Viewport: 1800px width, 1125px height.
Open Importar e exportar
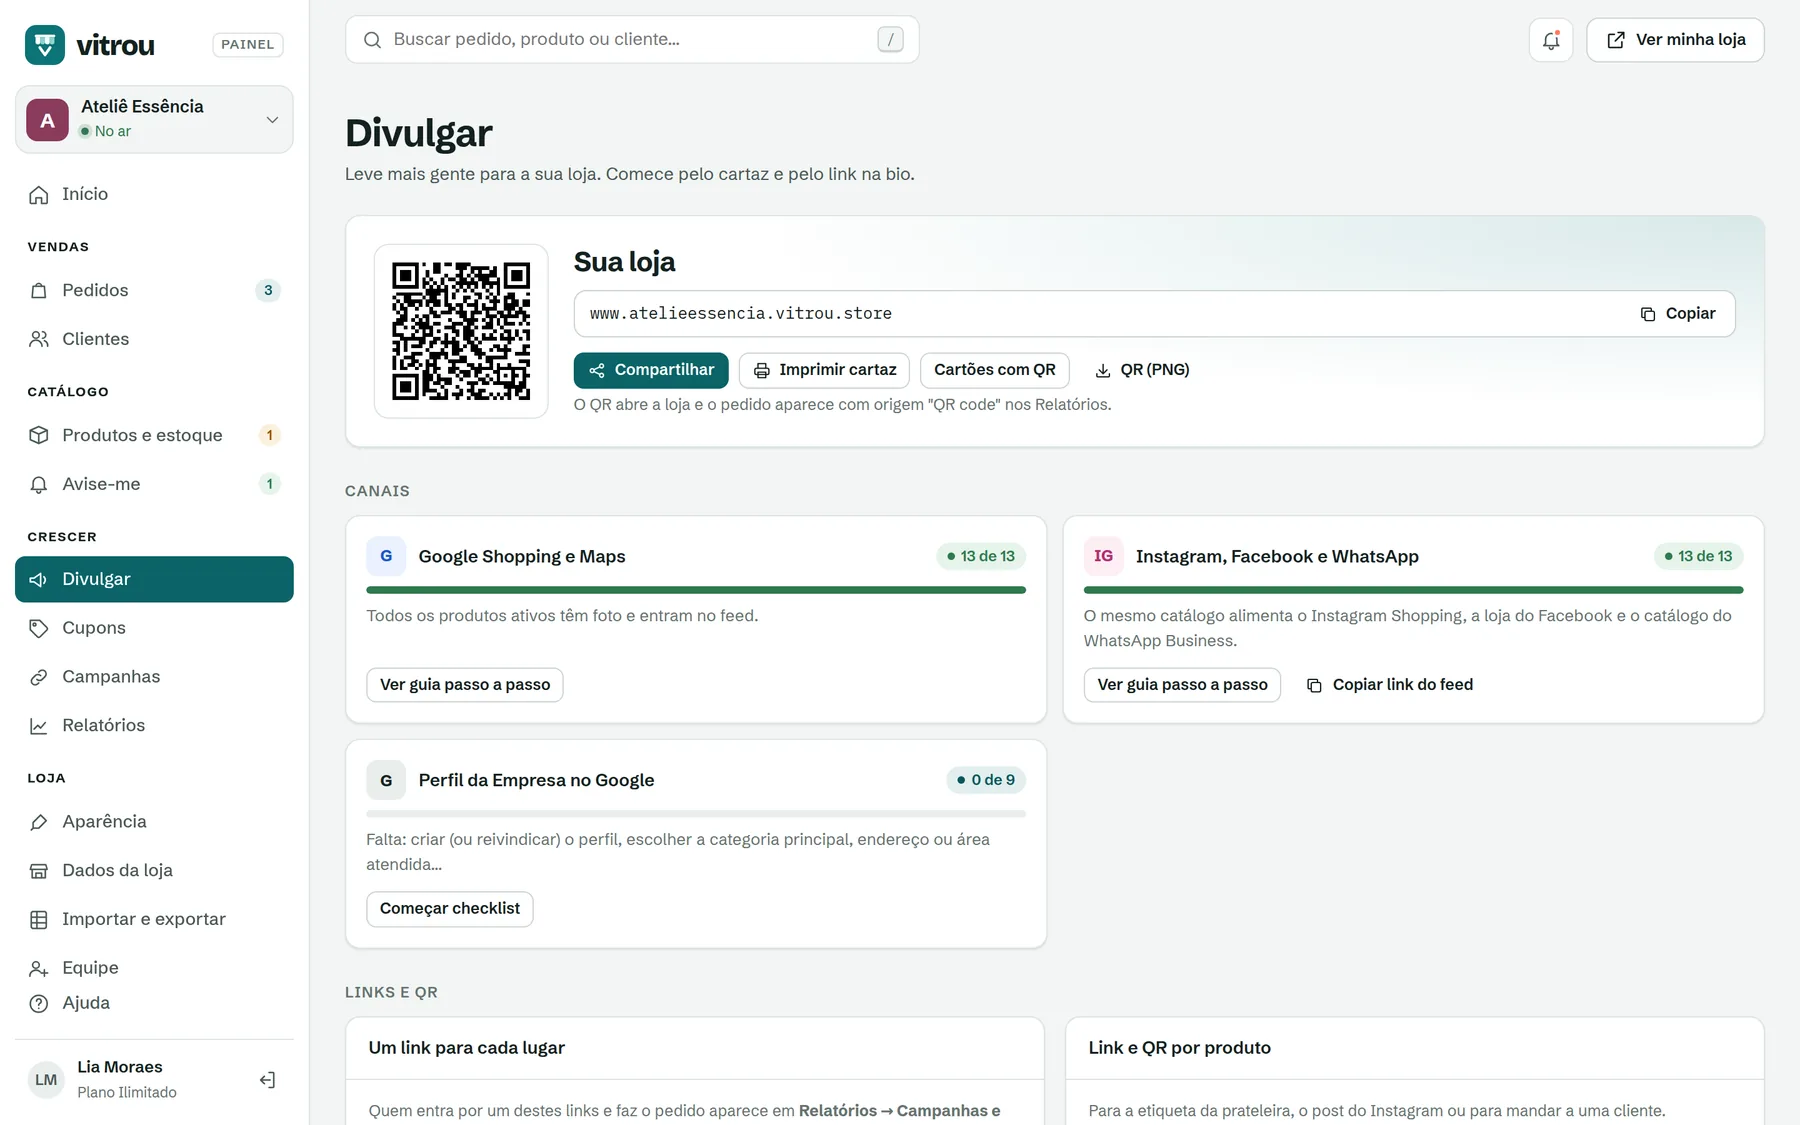[154, 920]
